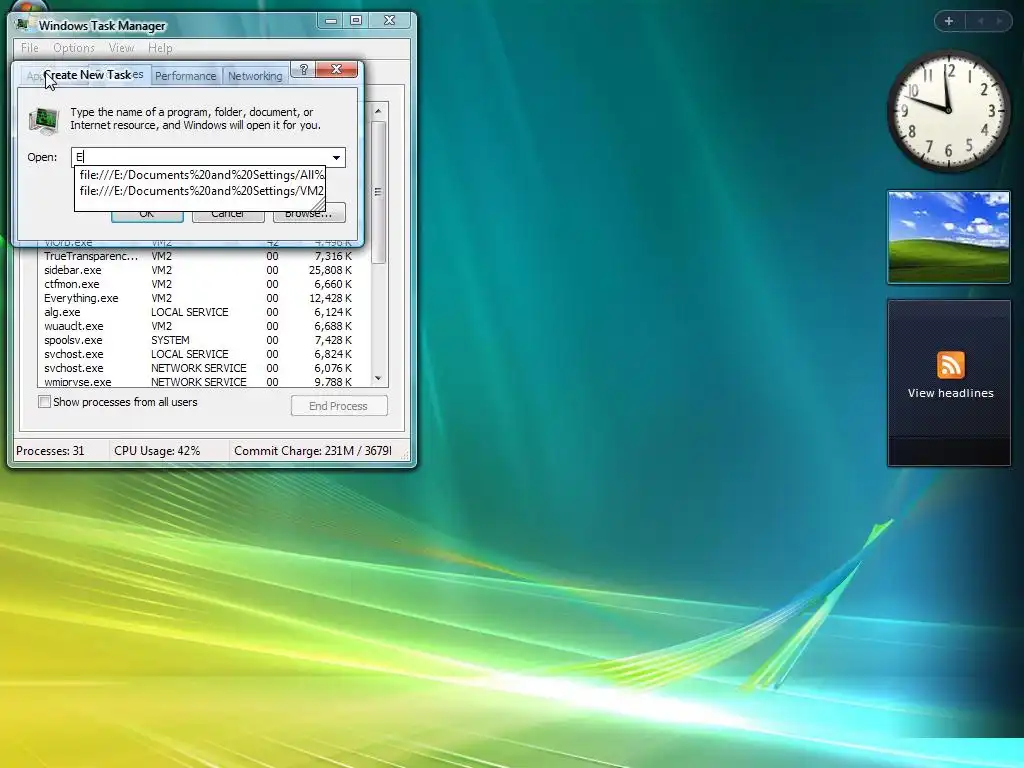Click the Cancel button
This screenshot has height=768, width=1024.
tap(228, 214)
